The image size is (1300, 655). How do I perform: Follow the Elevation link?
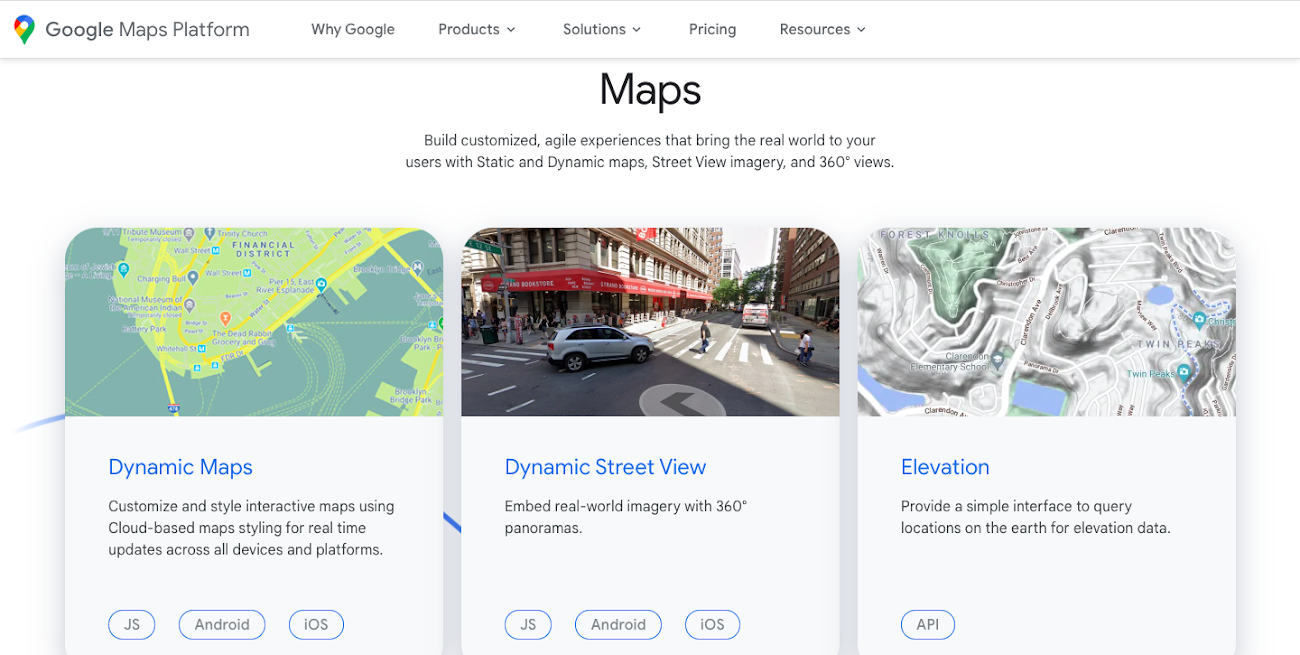[945, 467]
